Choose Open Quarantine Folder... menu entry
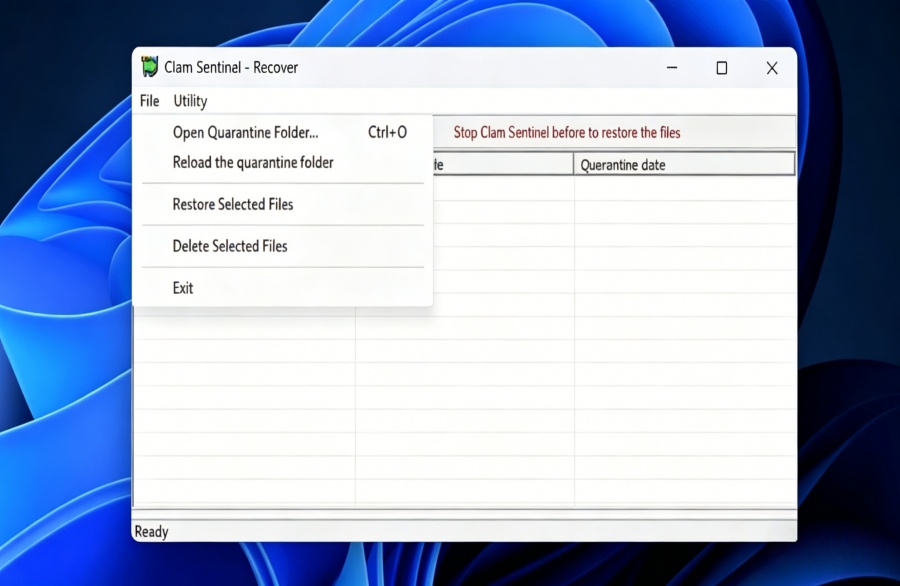This screenshot has width=900, height=586. tap(282, 133)
